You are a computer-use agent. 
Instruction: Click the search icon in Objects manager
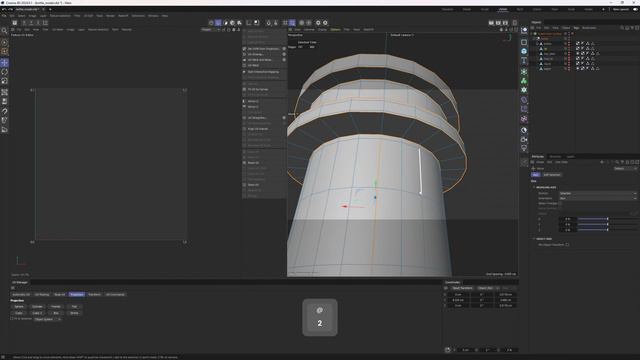[x=622, y=28]
